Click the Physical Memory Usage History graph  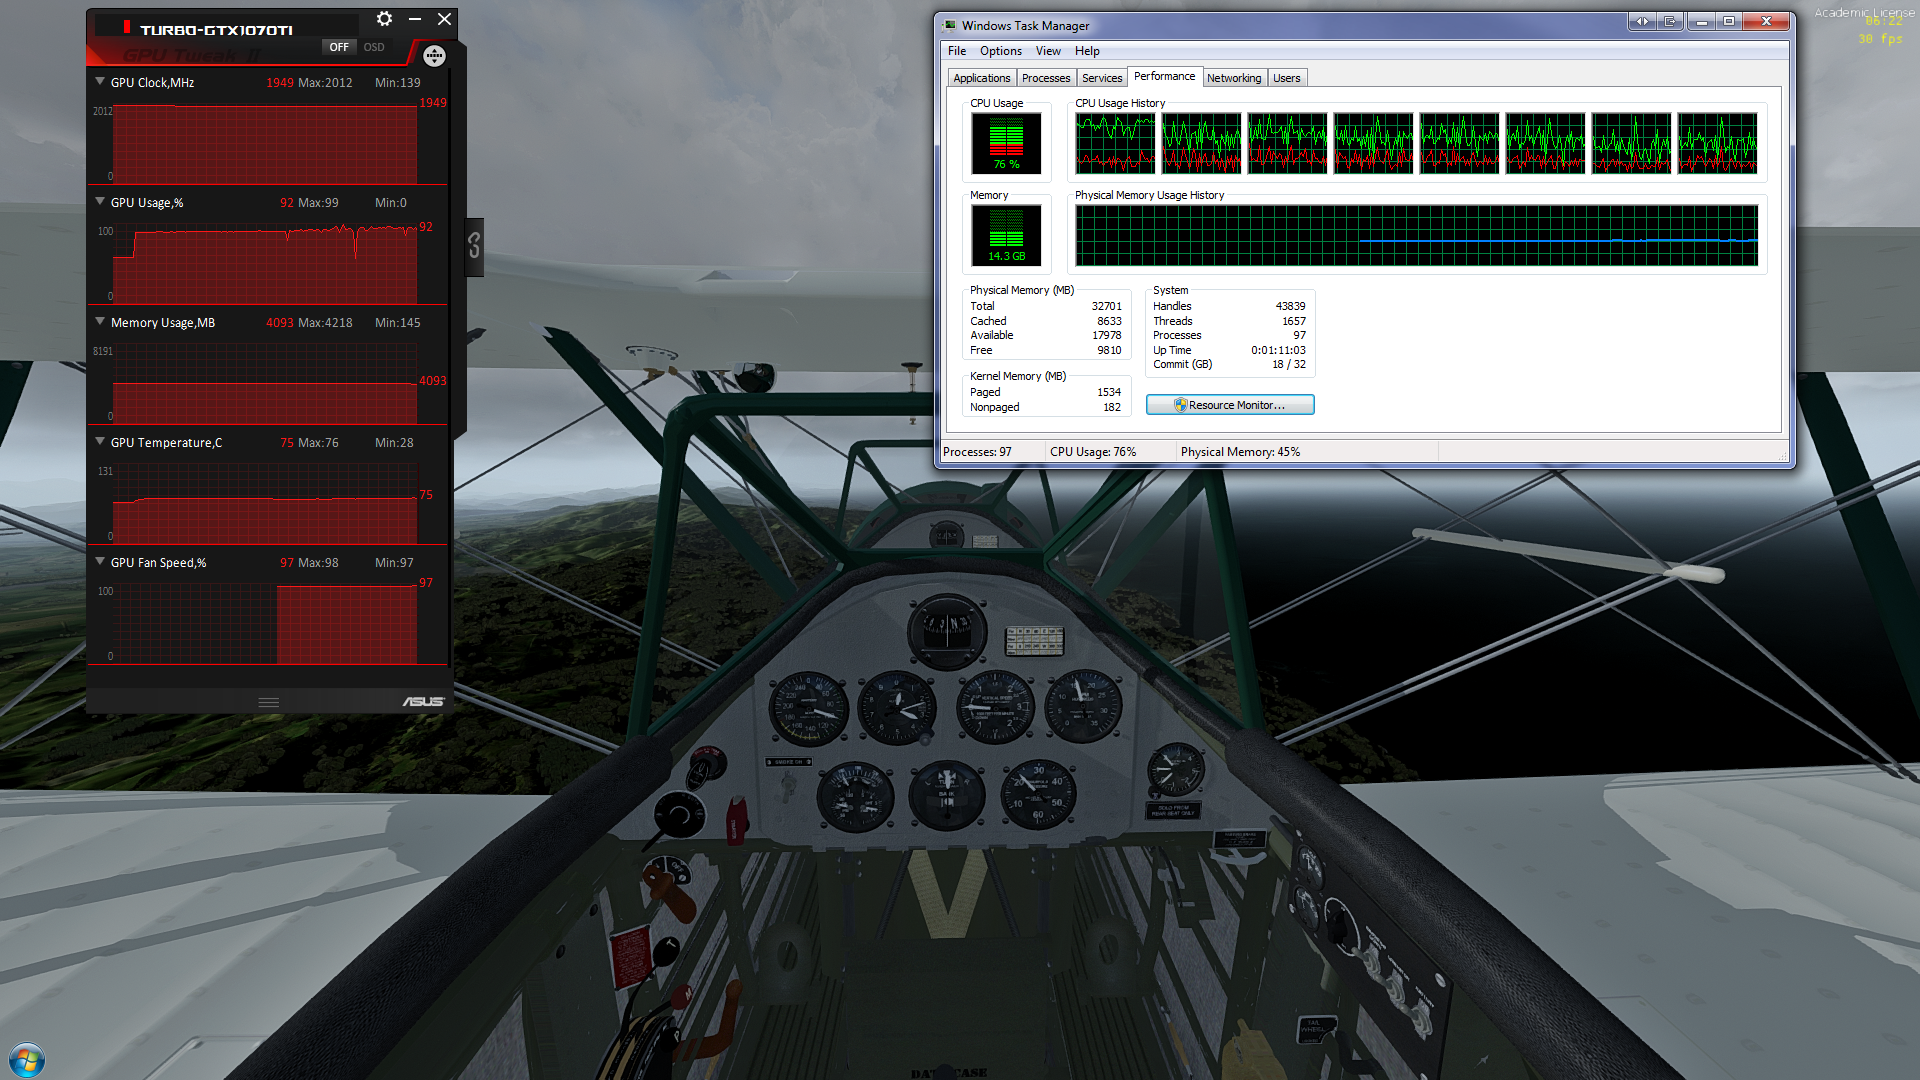coord(1416,235)
